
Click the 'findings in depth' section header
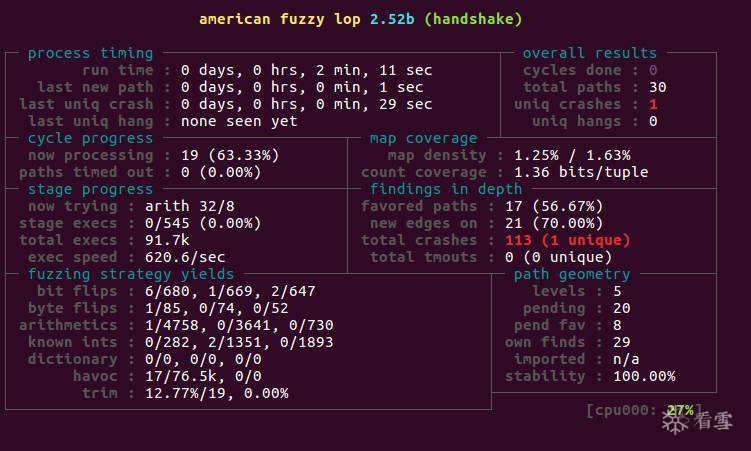[446, 189]
